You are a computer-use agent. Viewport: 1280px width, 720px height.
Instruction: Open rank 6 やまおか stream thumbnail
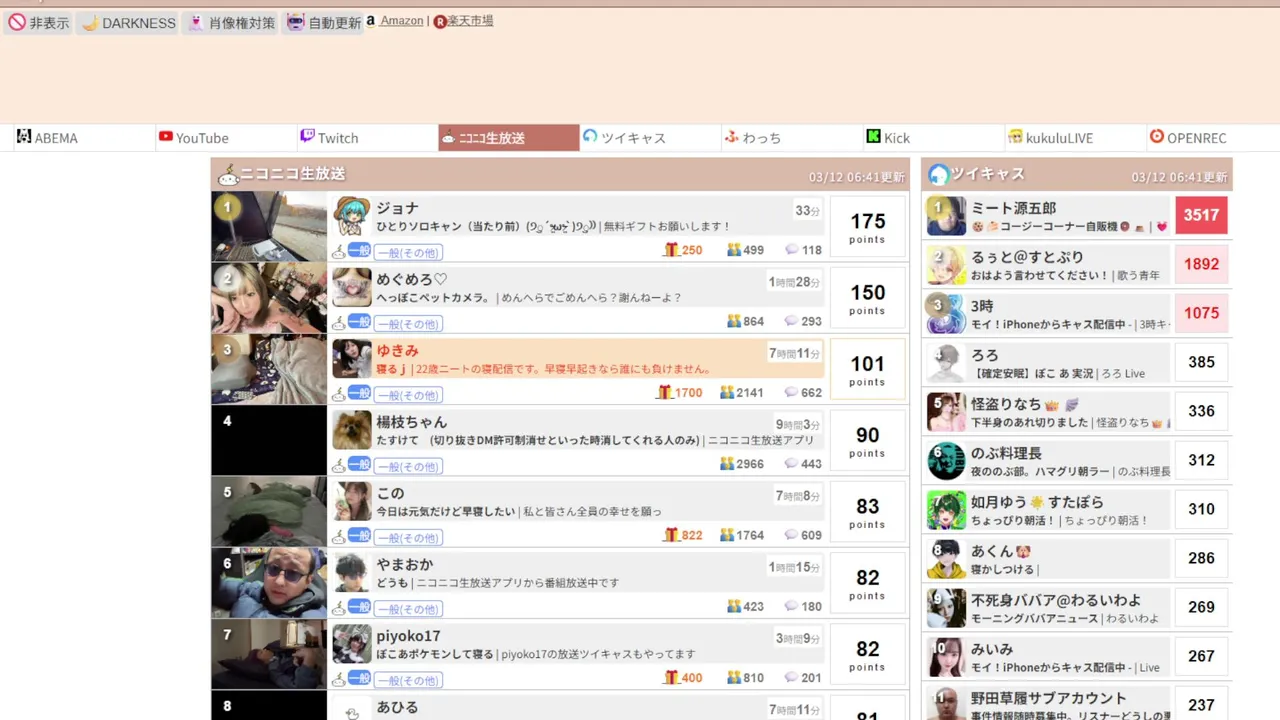(269, 583)
